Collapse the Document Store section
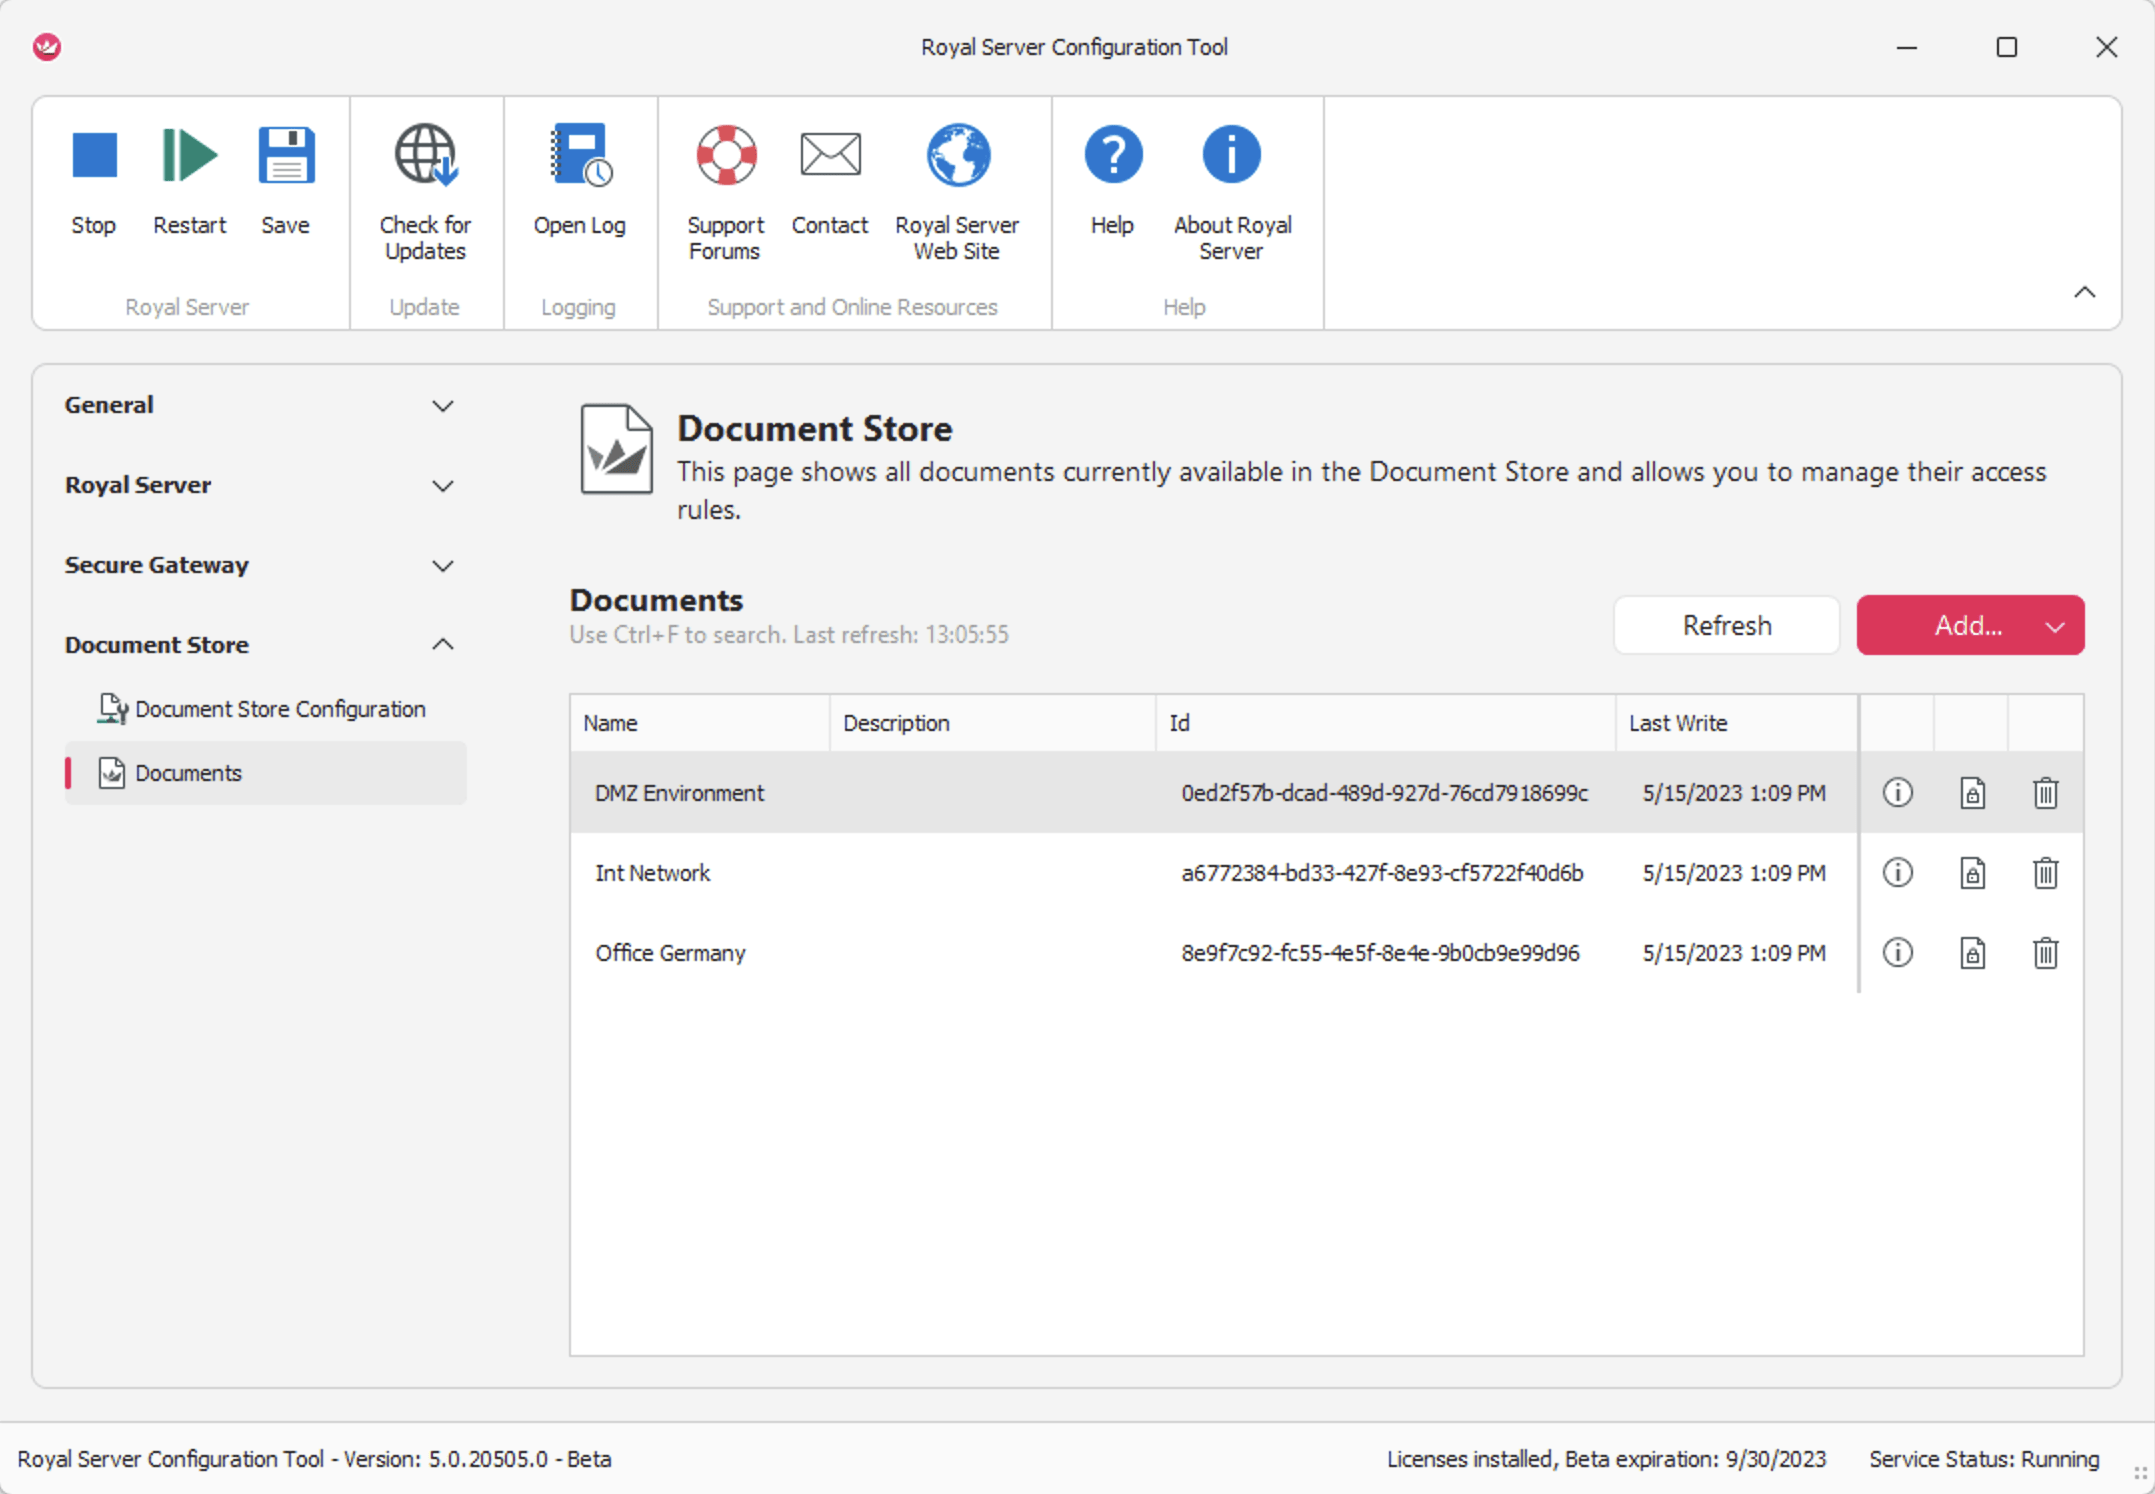Screen dimensions: 2155x1494 point(443,645)
